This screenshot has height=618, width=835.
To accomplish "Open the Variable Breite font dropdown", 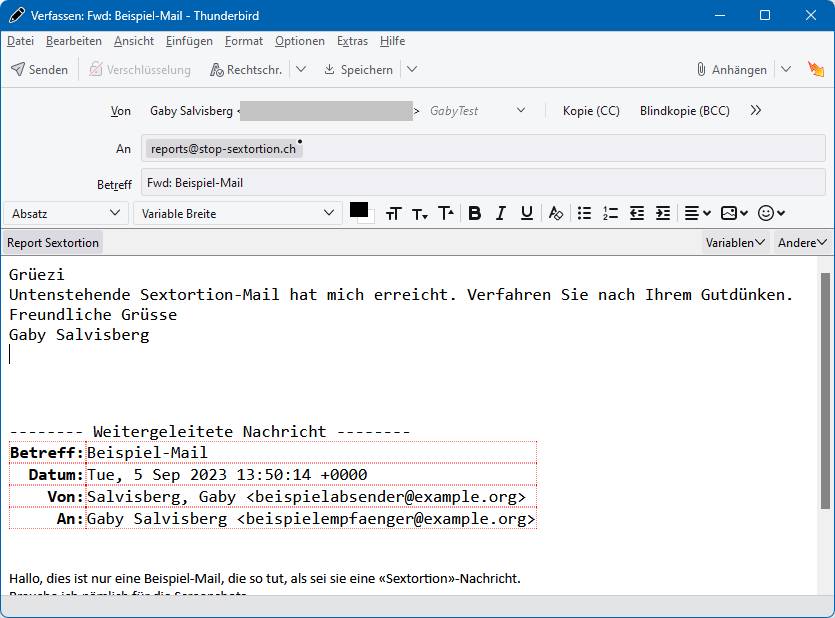I will click(x=237, y=213).
